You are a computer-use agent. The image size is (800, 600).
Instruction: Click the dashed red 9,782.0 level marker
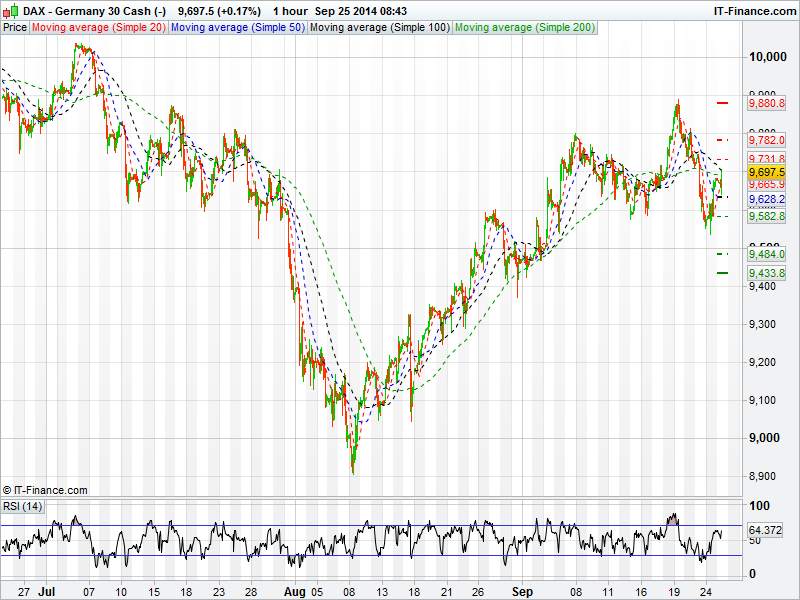point(723,139)
